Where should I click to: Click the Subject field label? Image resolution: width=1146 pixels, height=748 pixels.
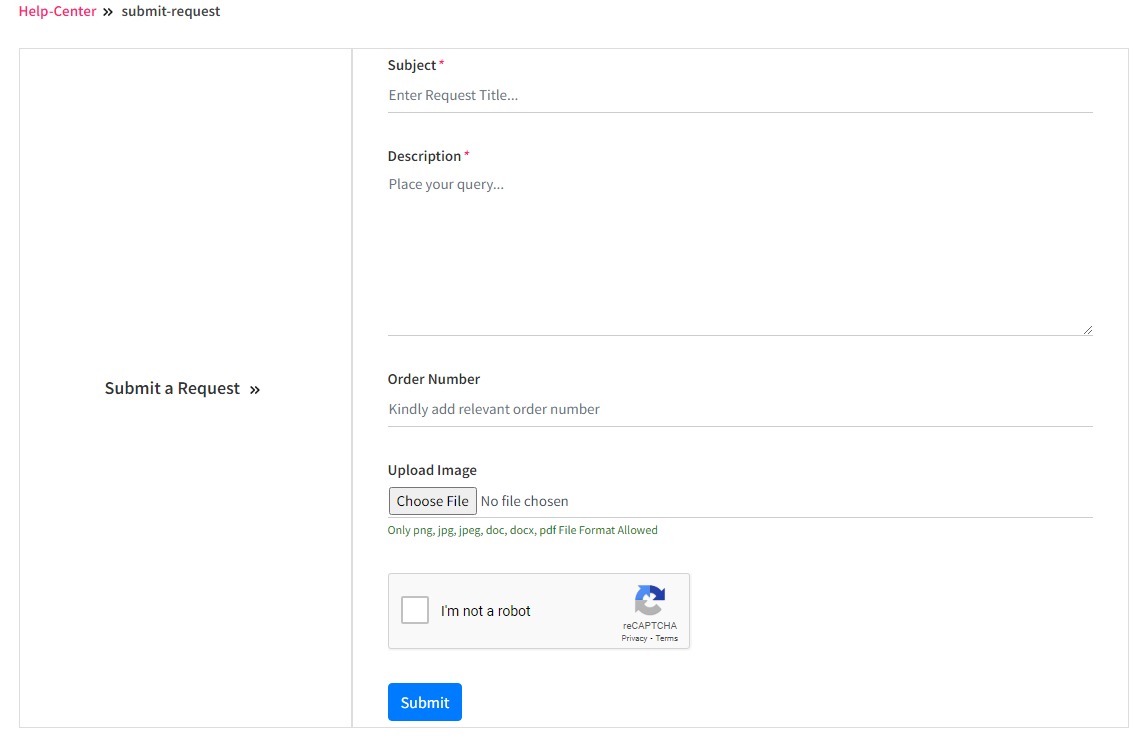(411, 65)
